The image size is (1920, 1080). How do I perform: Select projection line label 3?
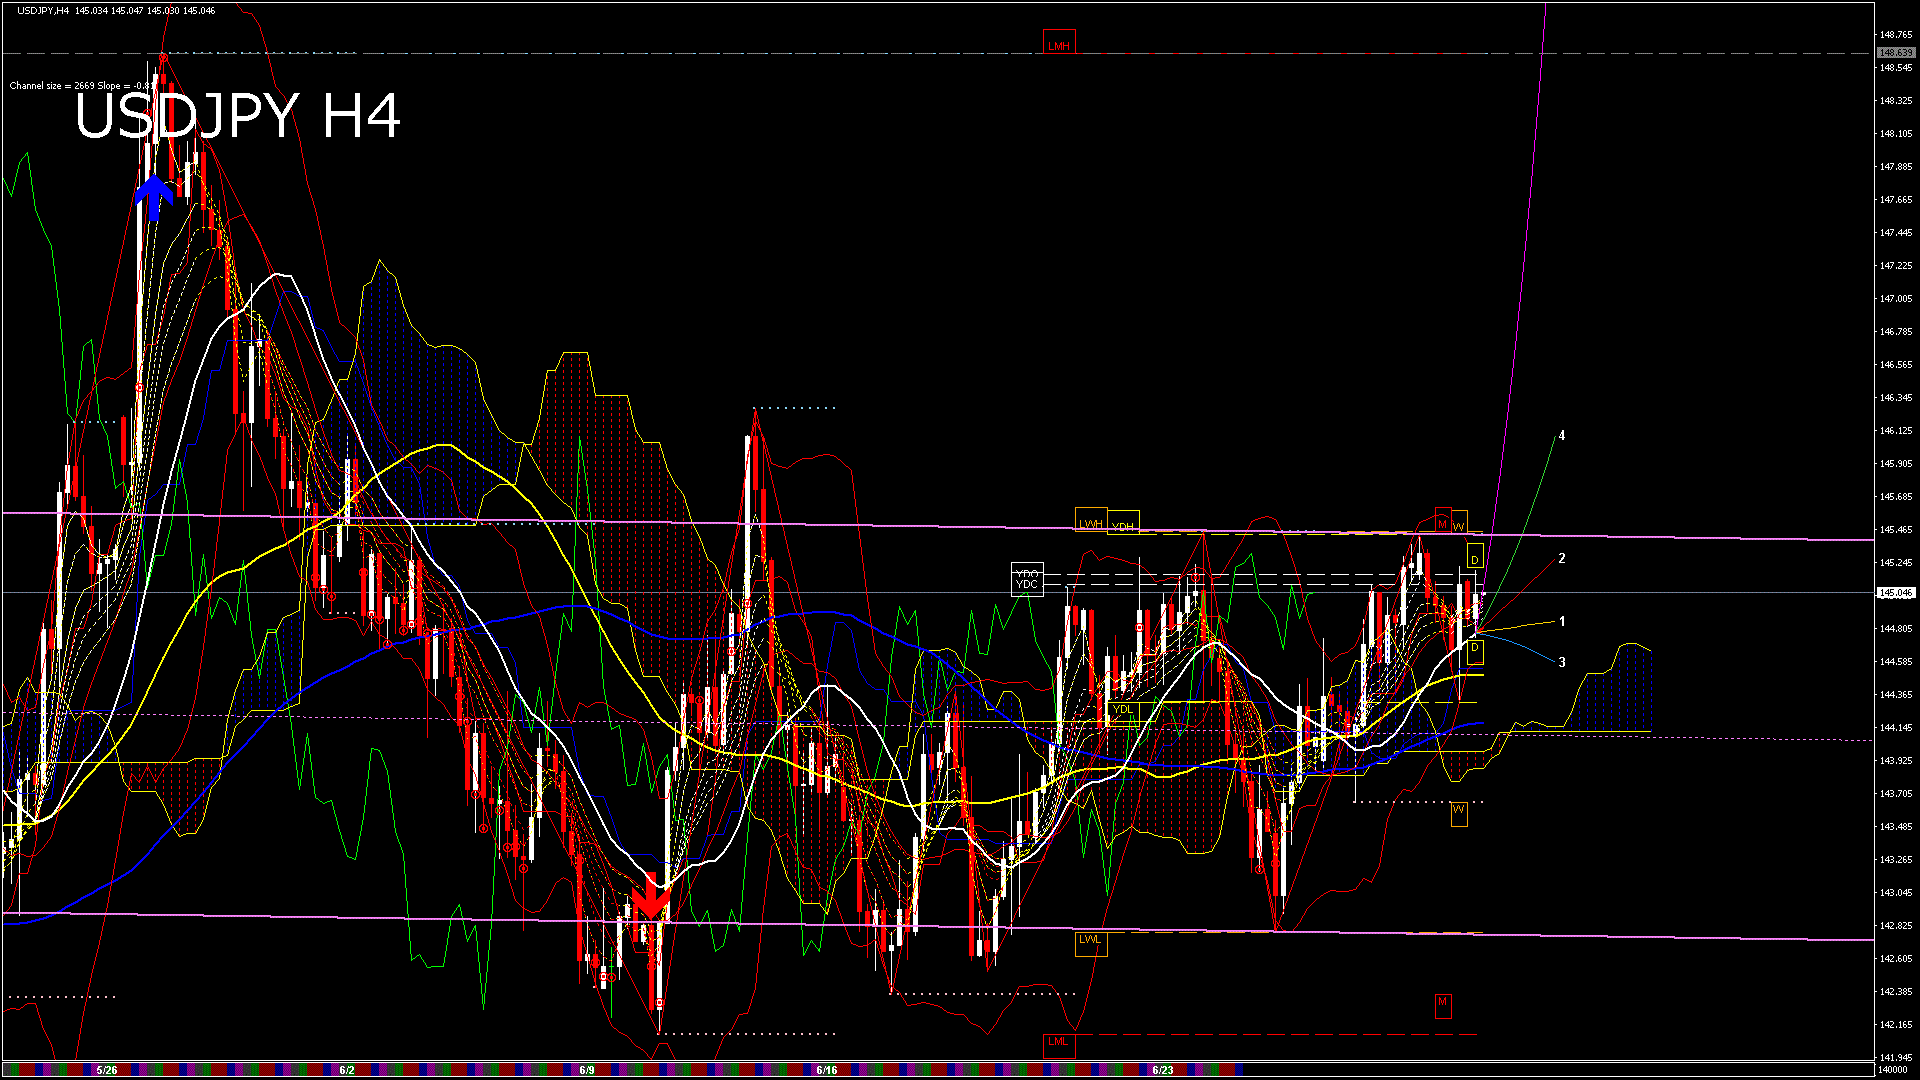(x=1562, y=662)
